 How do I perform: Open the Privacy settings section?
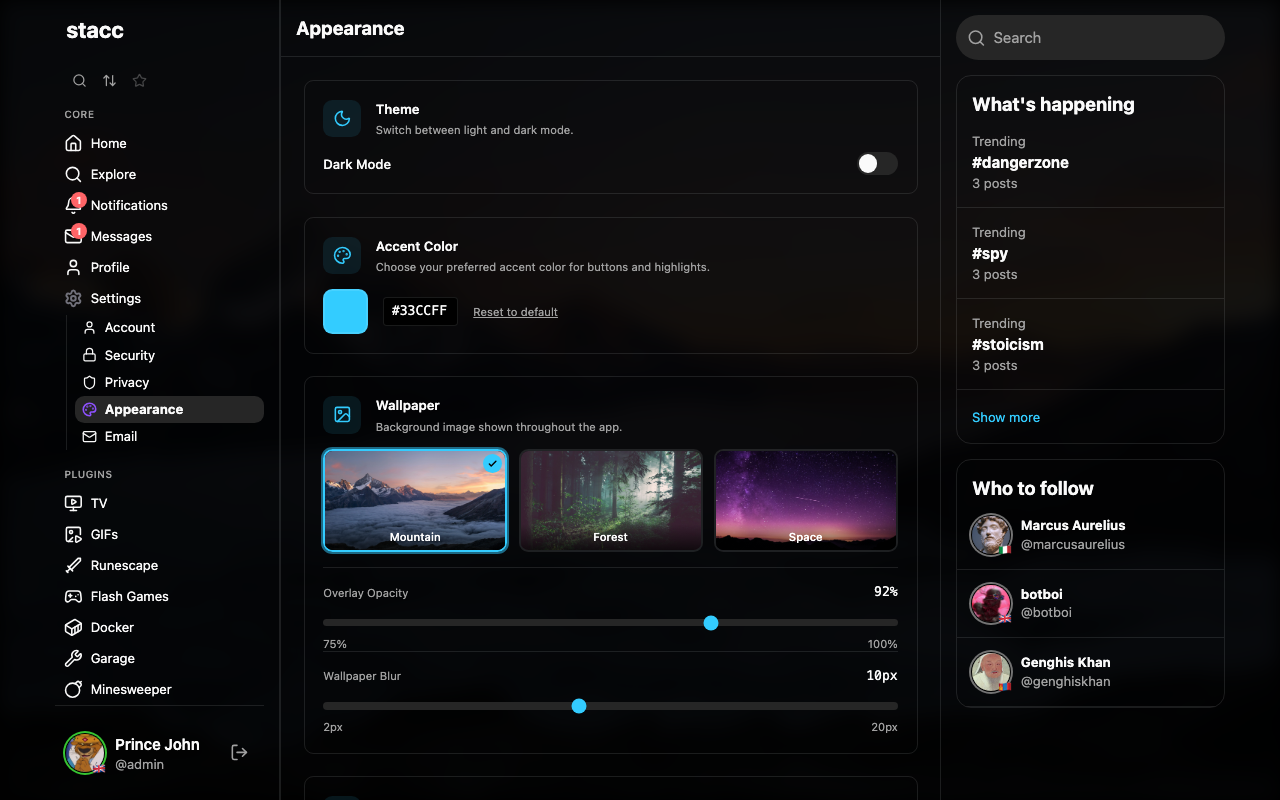(126, 382)
